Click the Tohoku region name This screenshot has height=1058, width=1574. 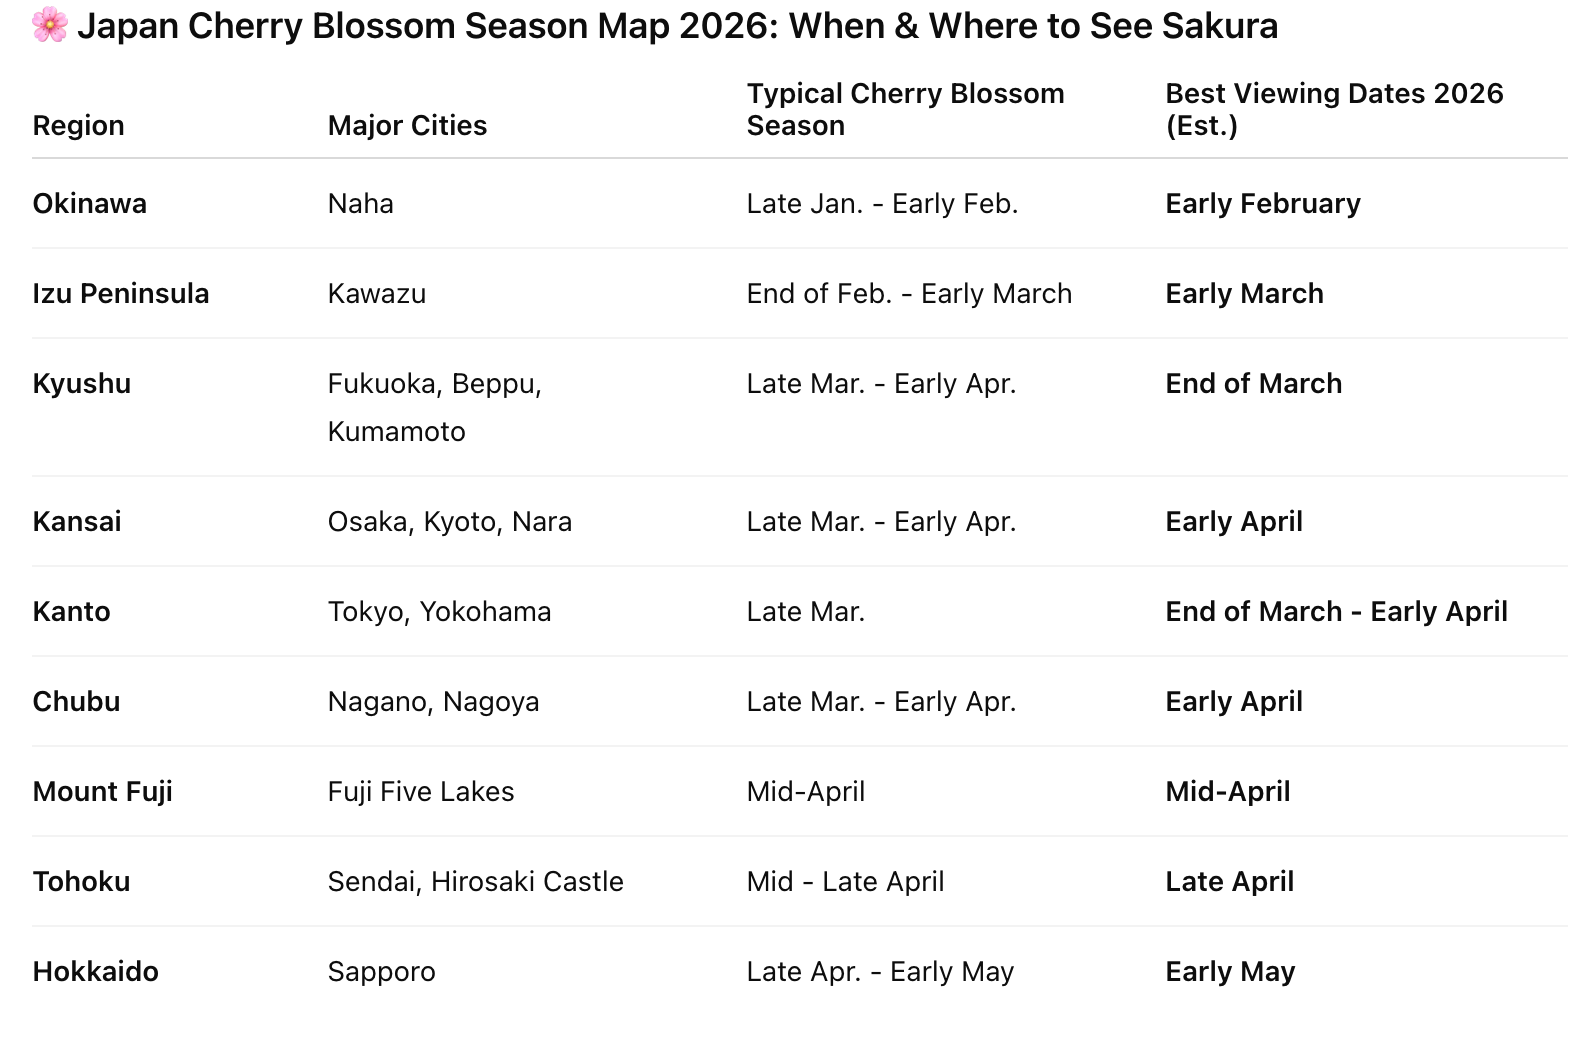click(81, 881)
